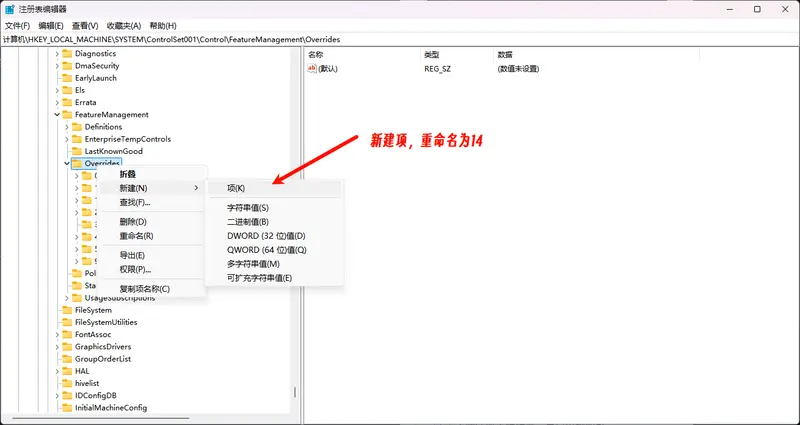Collapse the FeatureManagement tree node

point(57,114)
